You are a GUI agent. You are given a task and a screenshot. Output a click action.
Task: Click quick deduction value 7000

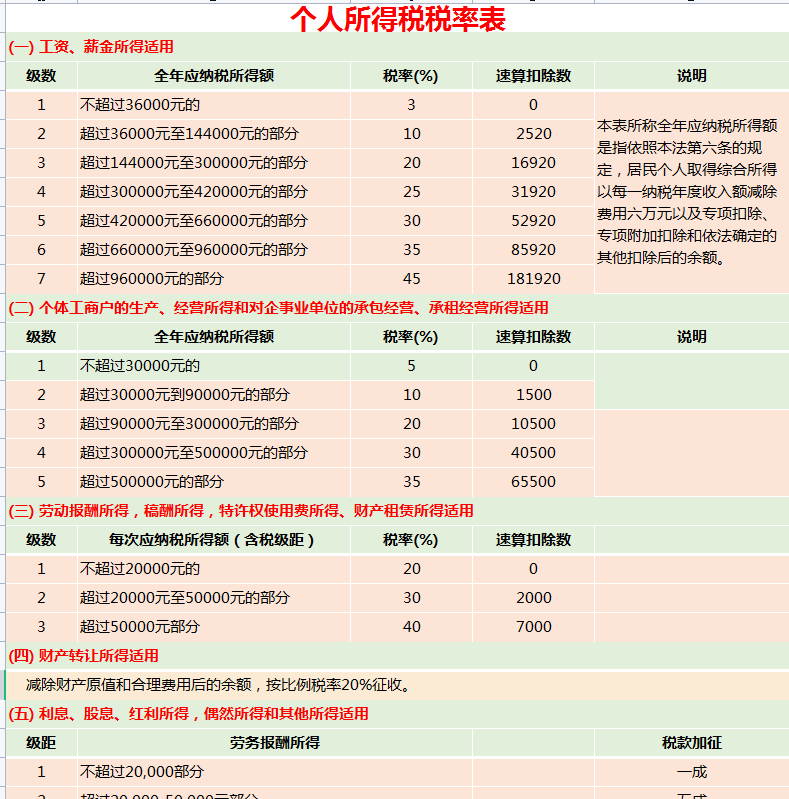pos(533,627)
